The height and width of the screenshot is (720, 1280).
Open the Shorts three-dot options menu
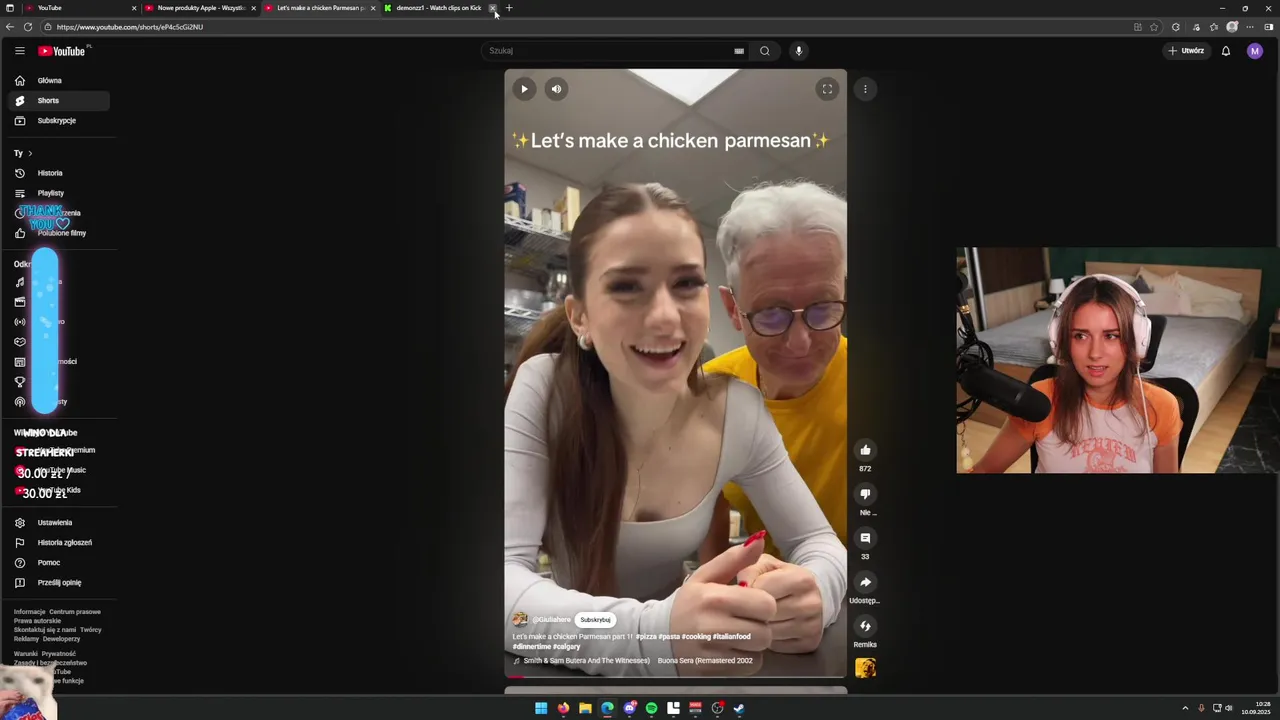click(x=865, y=89)
